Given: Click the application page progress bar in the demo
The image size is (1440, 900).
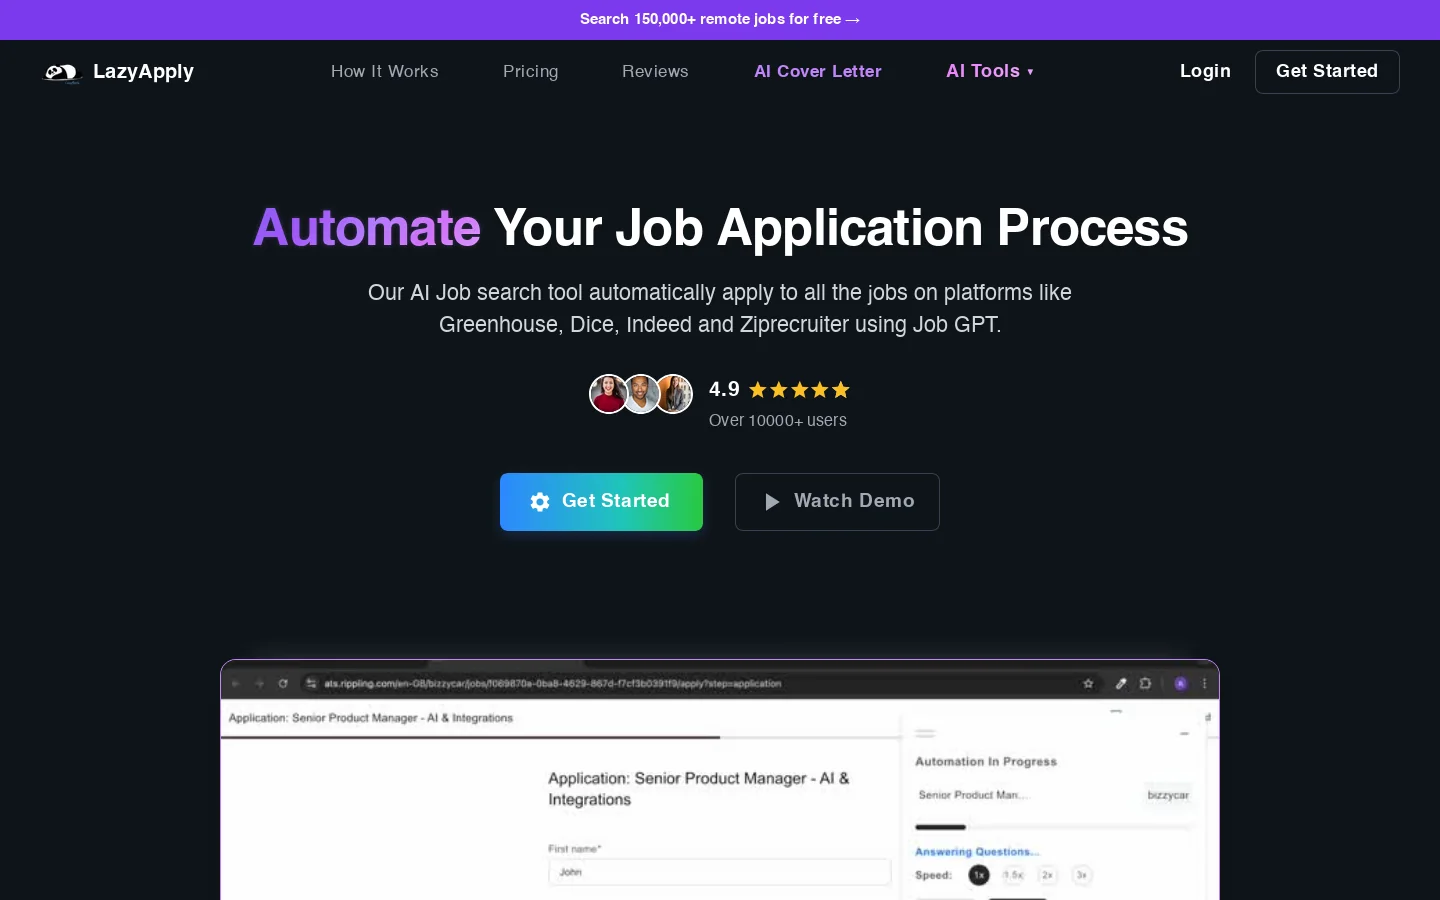Looking at the screenshot, I should click(x=560, y=737).
